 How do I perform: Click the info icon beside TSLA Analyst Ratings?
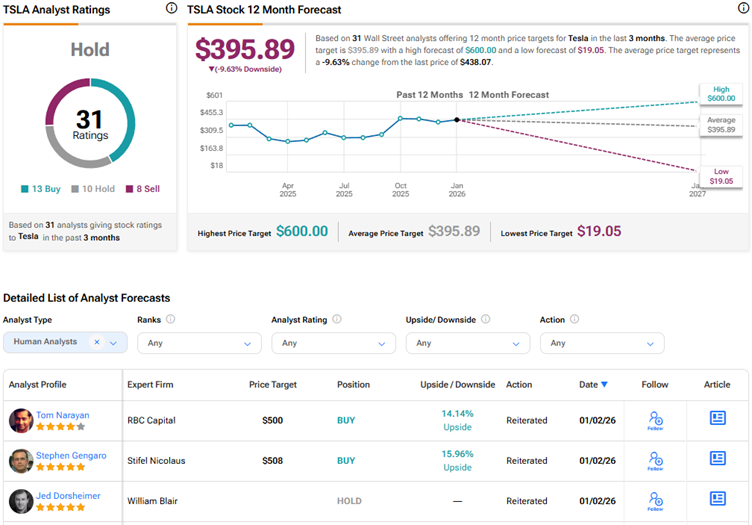[171, 9]
